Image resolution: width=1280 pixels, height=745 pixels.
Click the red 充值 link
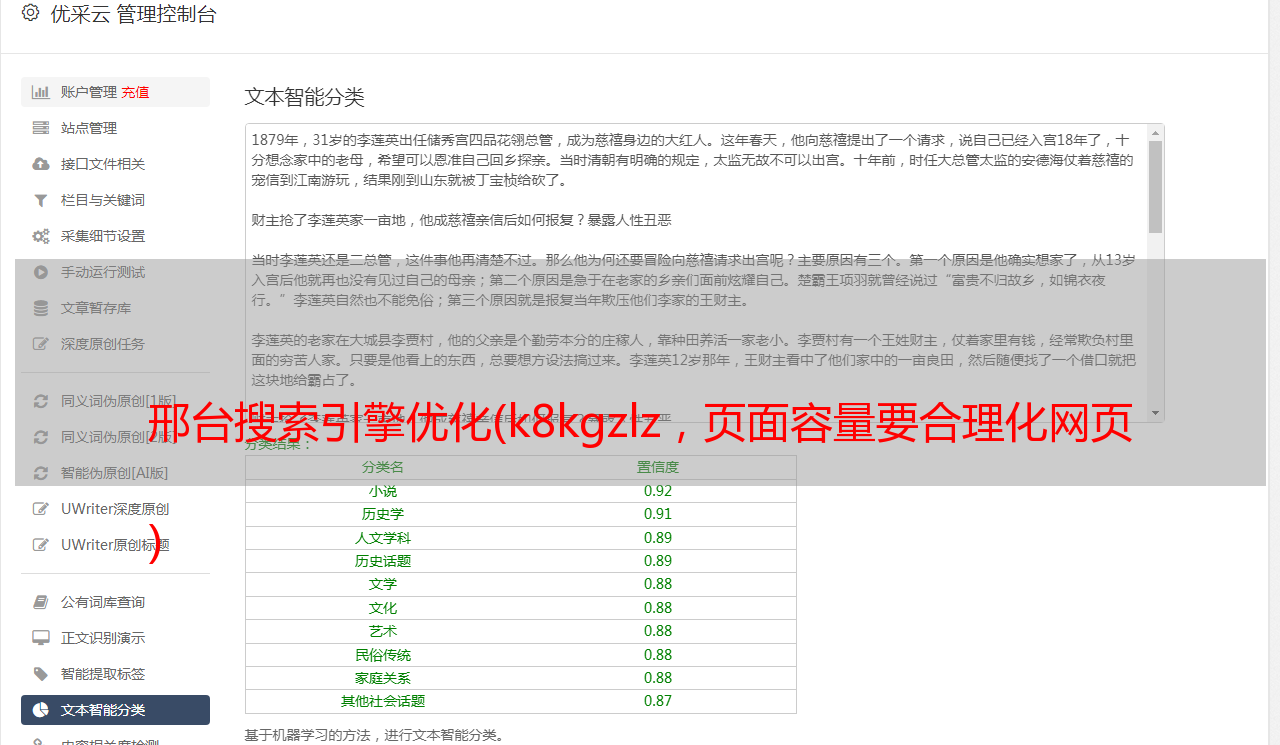coord(135,92)
